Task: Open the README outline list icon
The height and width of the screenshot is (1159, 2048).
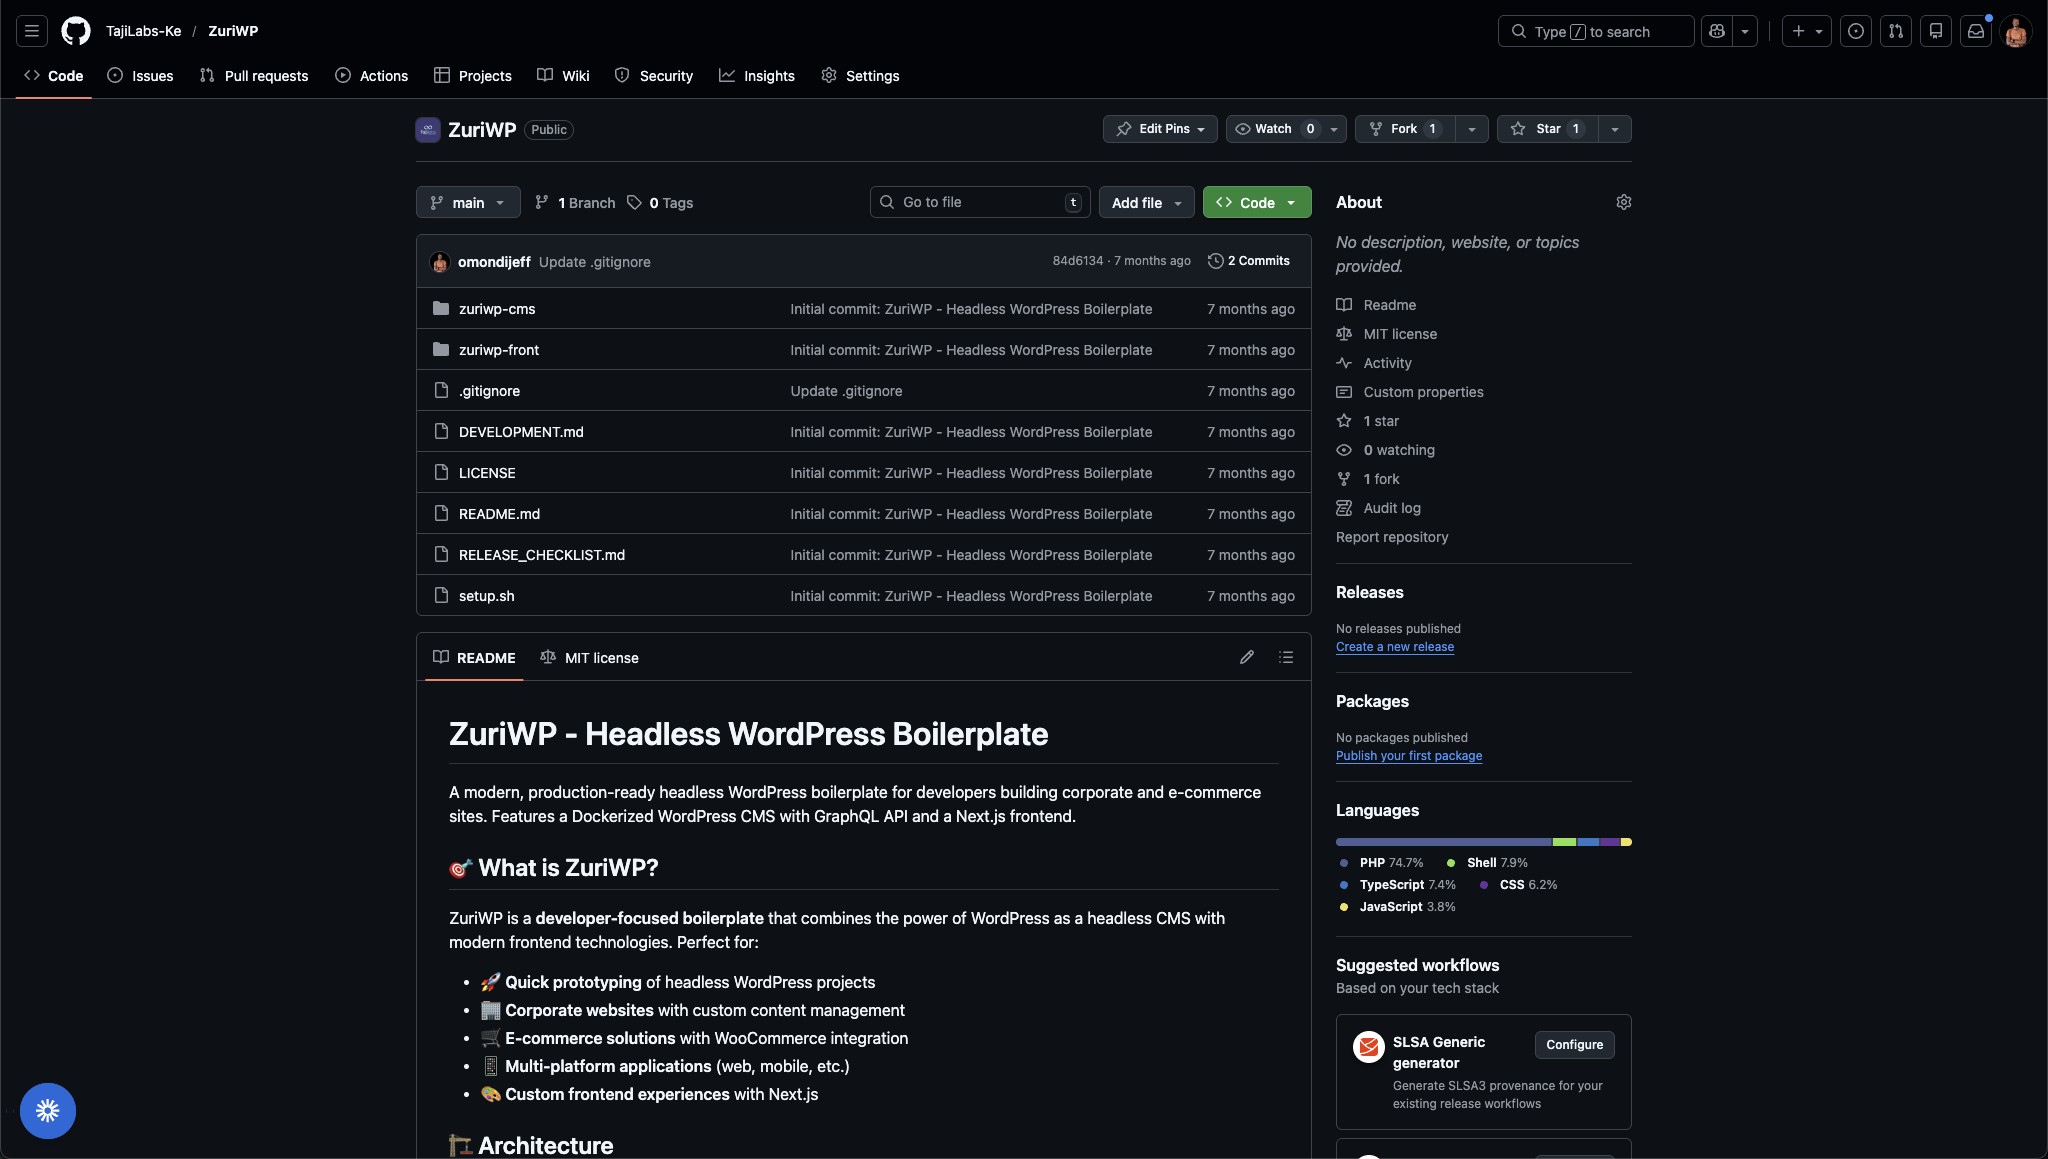Action: [1286, 657]
